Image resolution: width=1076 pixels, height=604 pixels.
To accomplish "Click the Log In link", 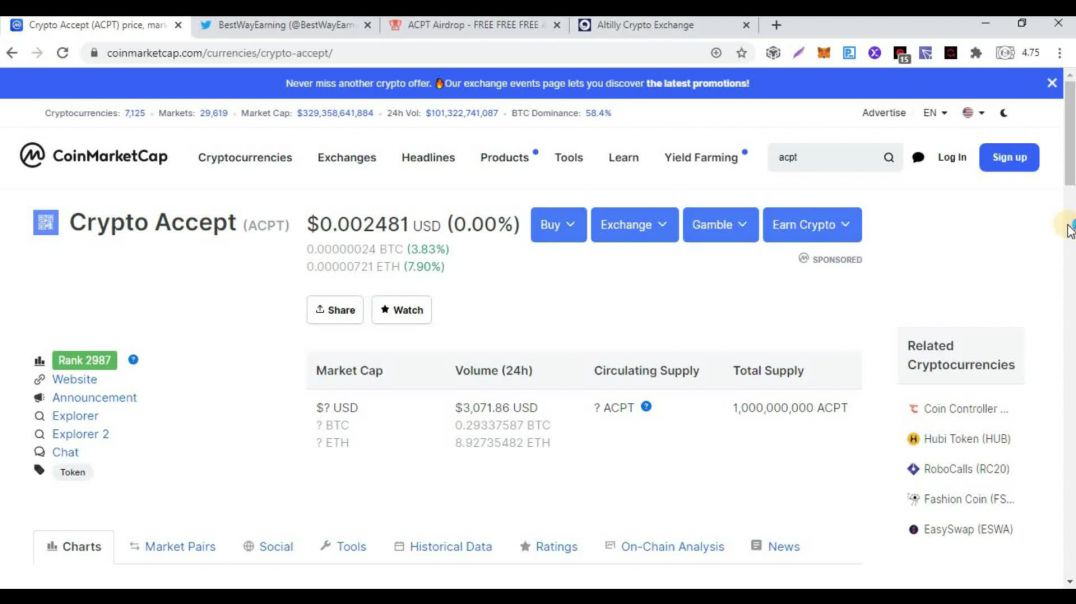I will tap(952, 157).
